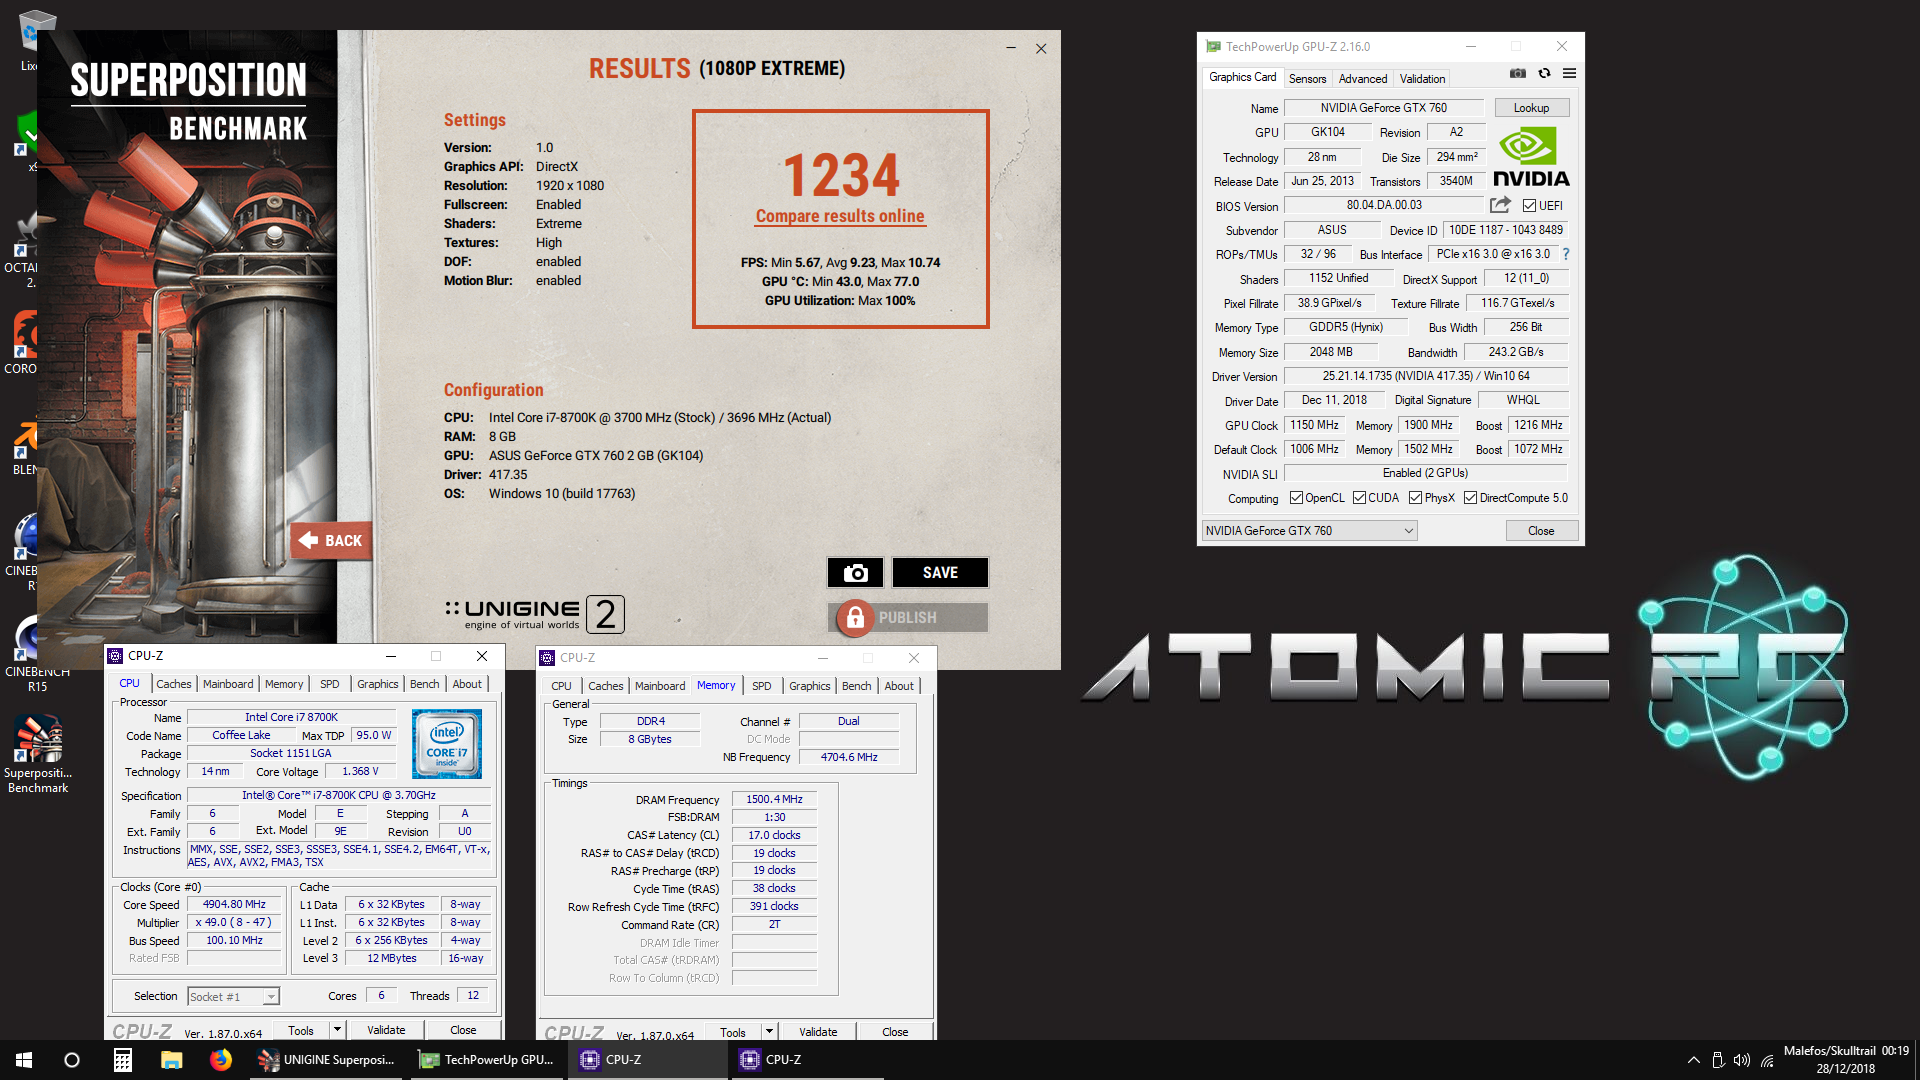This screenshot has width=1920, height=1080.
Task: Open About tab in right CPU-Z window
Action: pos(899,686)
